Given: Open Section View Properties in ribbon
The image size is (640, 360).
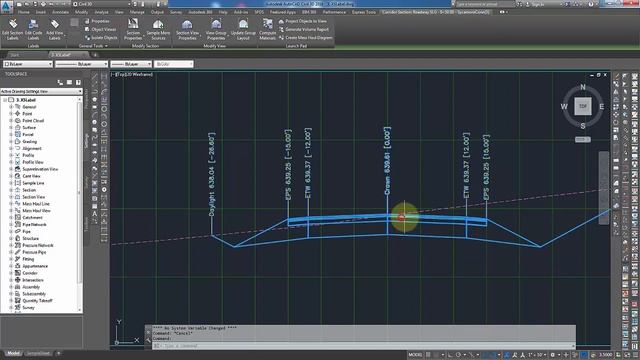Looking at the screenshot, I should (x=187, y=29).
